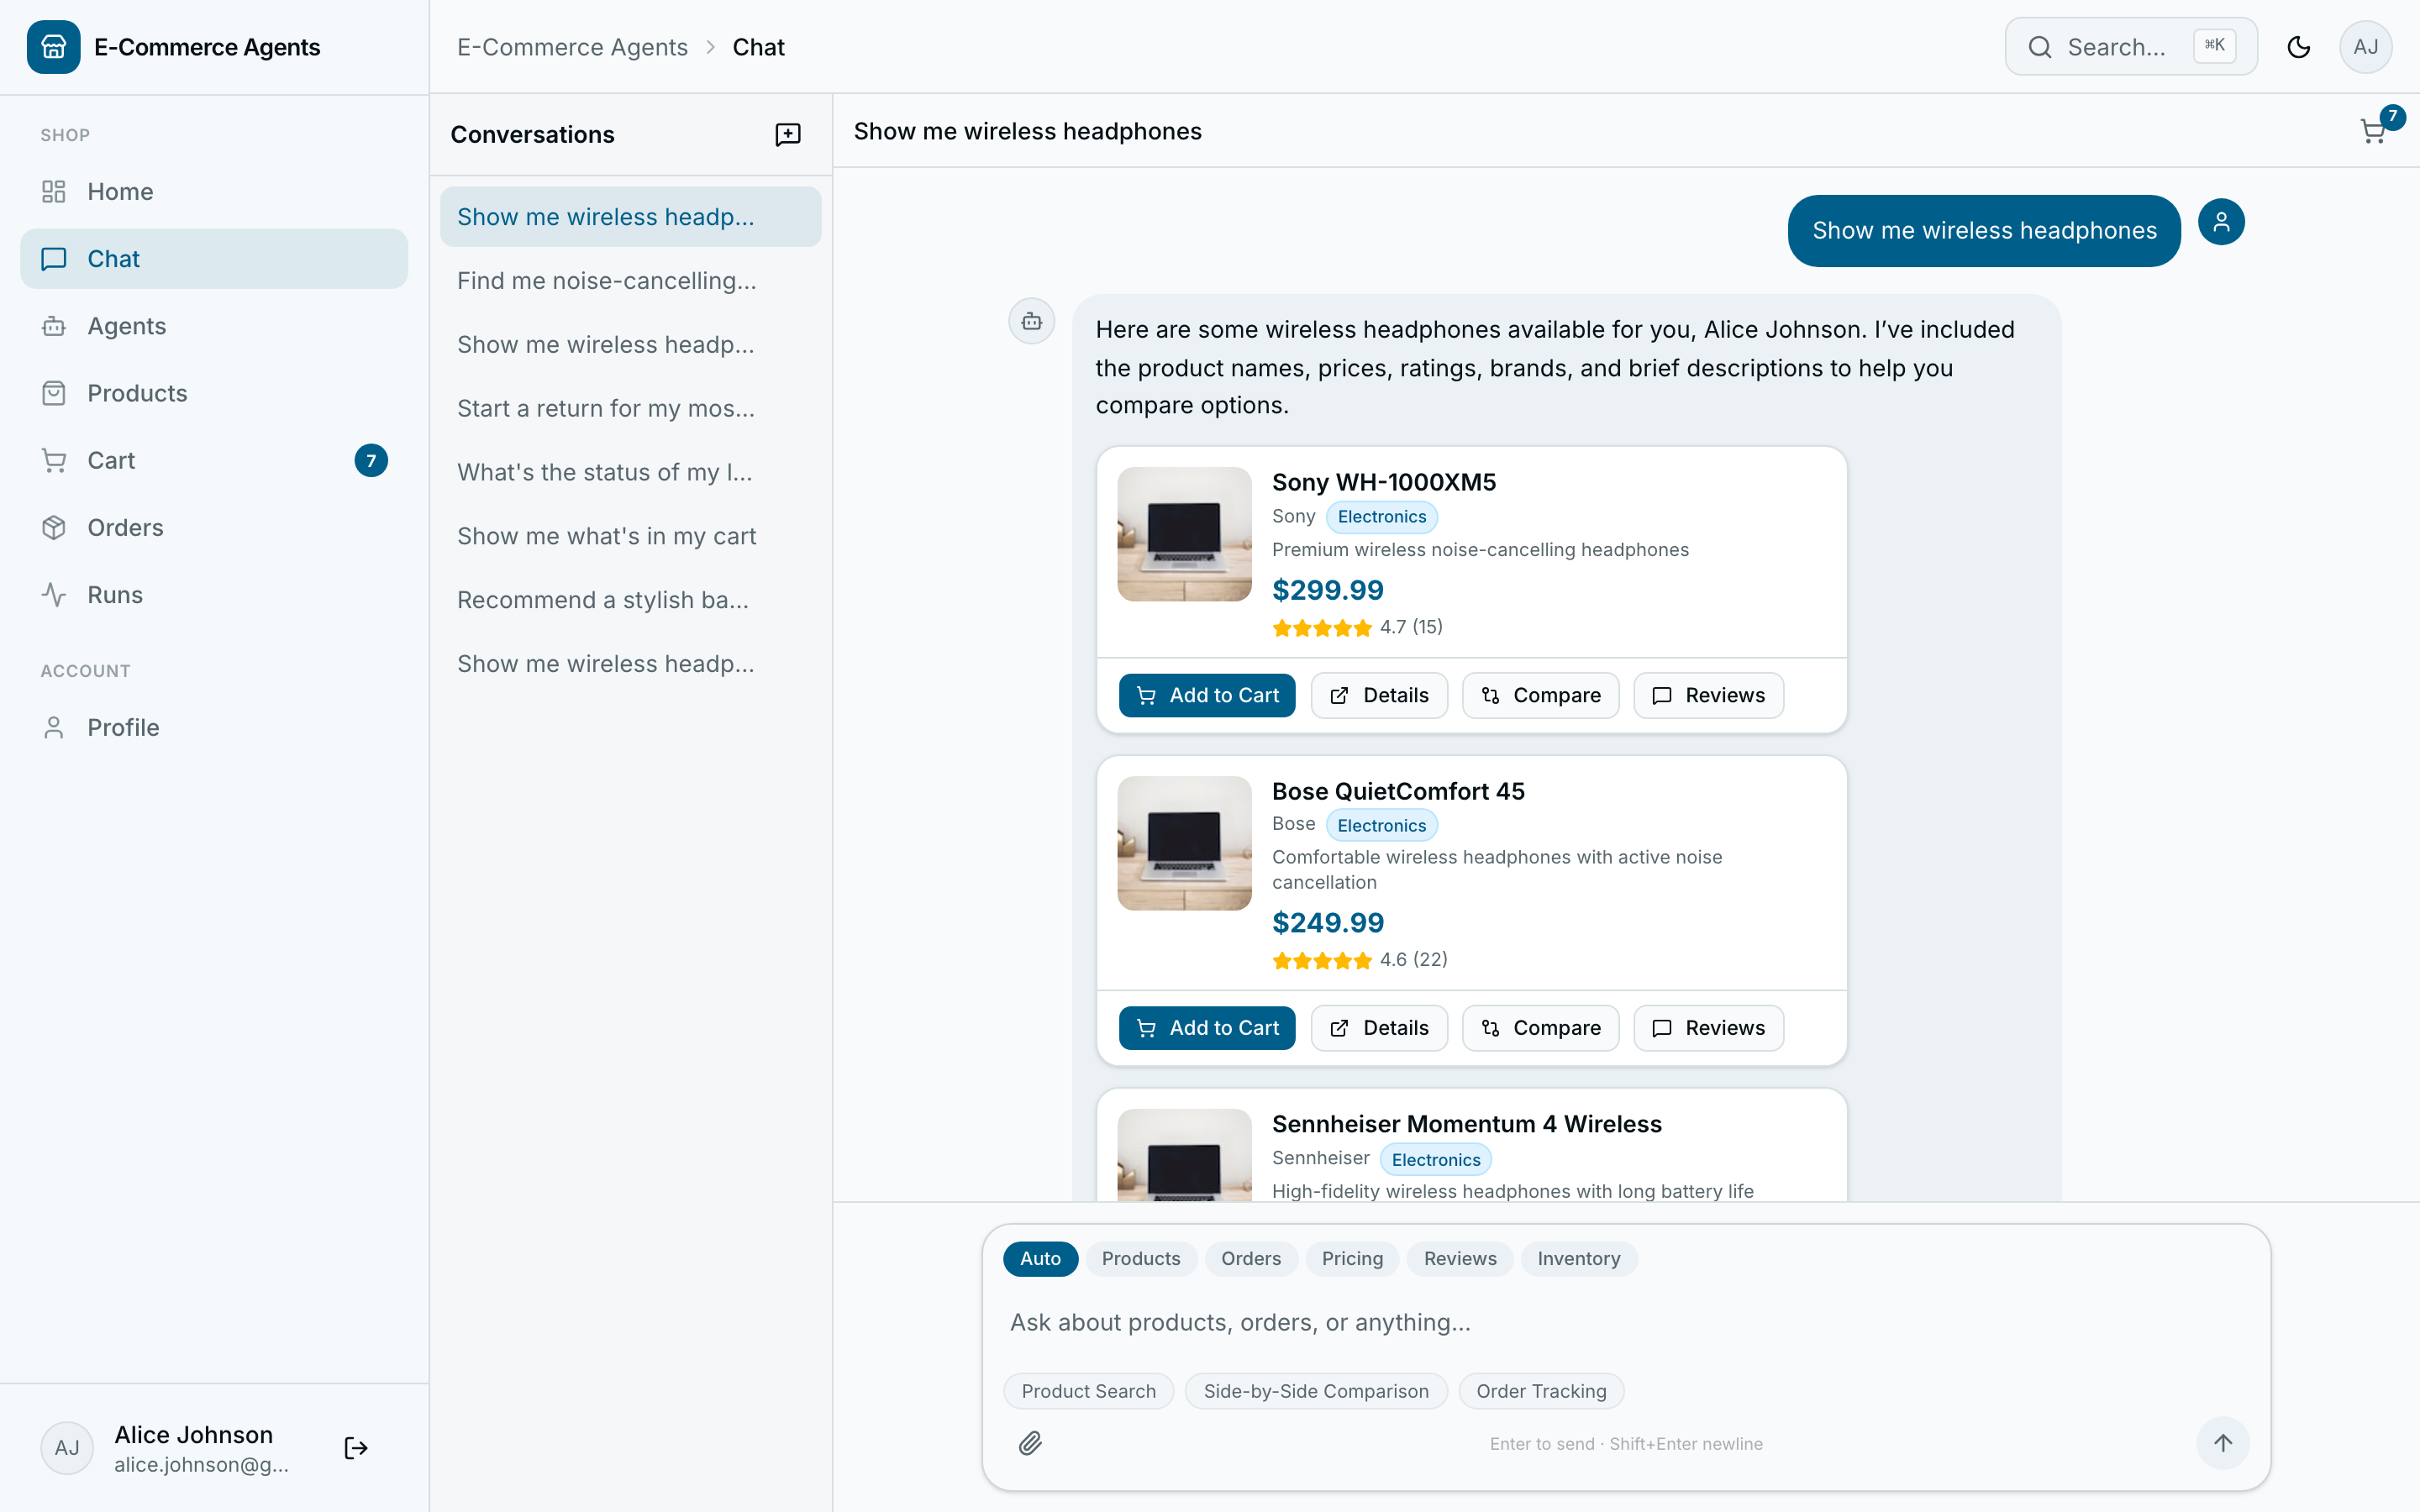This screenshot has width=2420, height=1512.
Task: View Orders in the sidebar
Action: (214, 527)
